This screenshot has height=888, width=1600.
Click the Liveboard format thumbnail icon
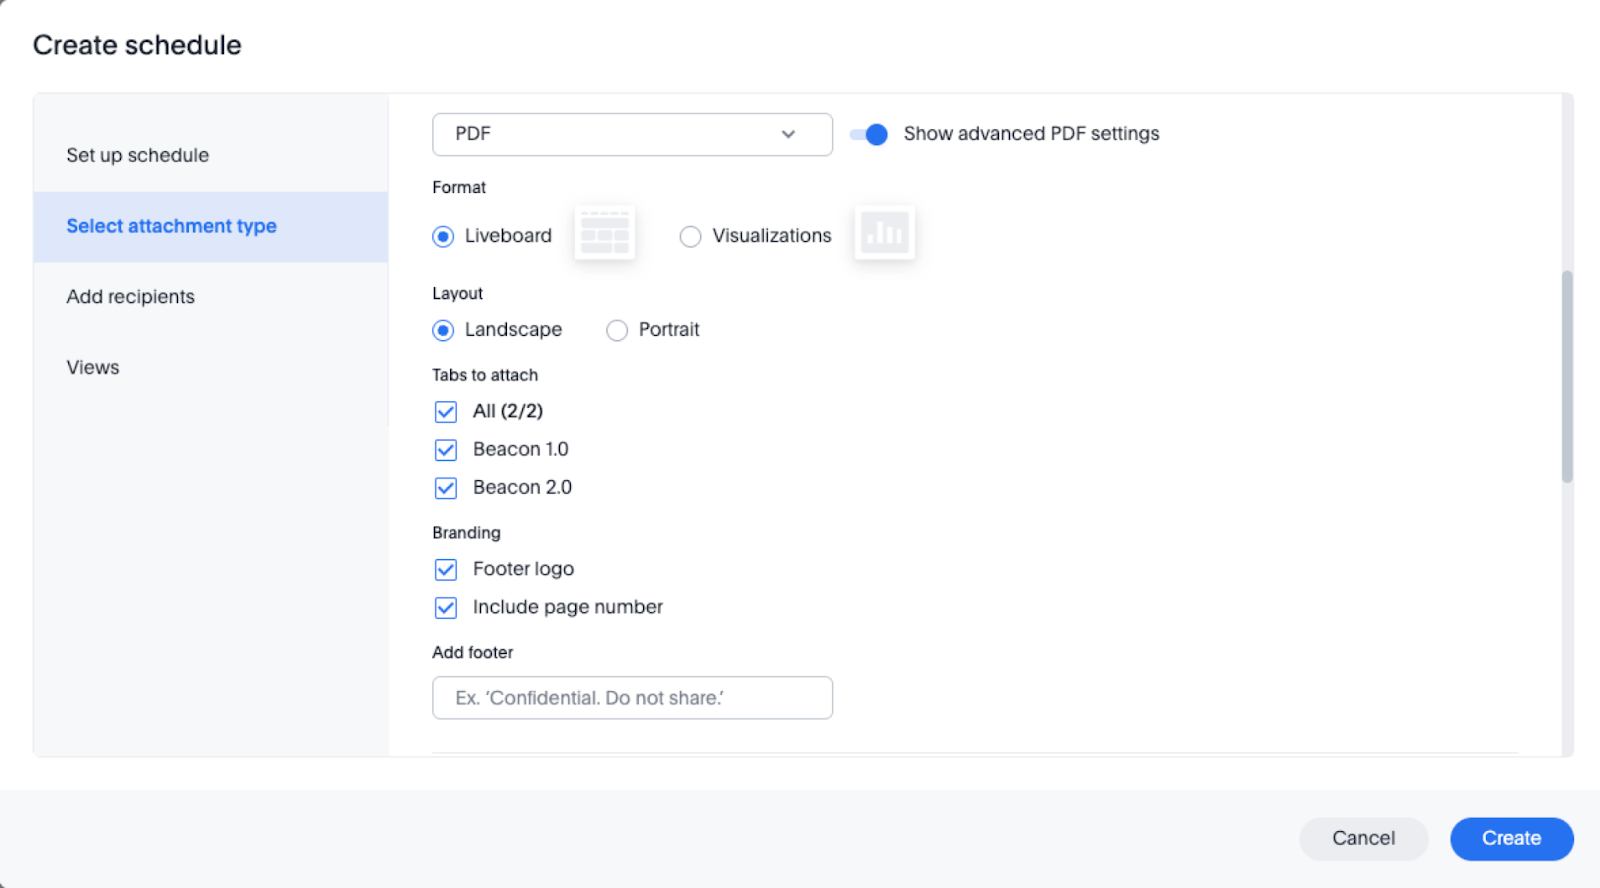click(604, 233)
